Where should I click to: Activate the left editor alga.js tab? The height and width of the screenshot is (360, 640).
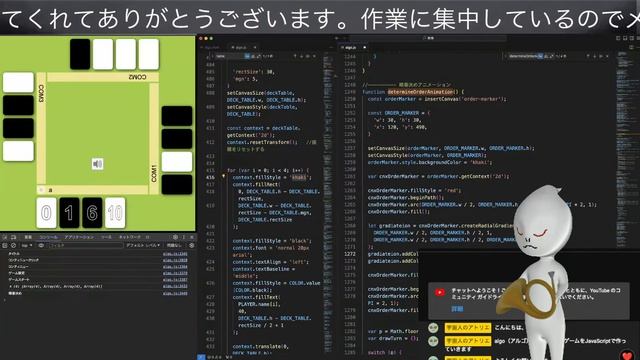[x=241, y=47]
